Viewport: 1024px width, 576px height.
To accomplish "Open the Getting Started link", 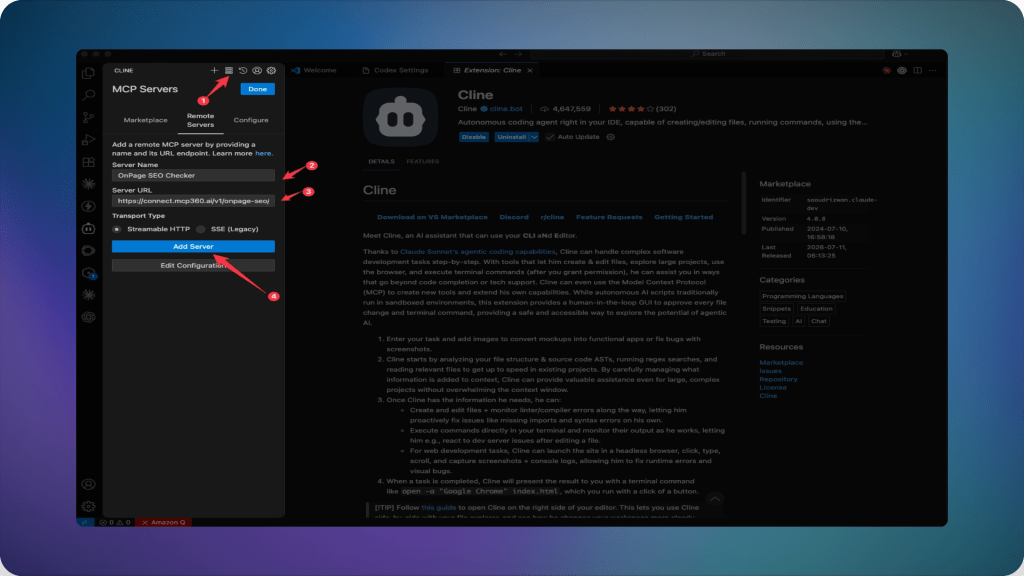I will [684, 217].
